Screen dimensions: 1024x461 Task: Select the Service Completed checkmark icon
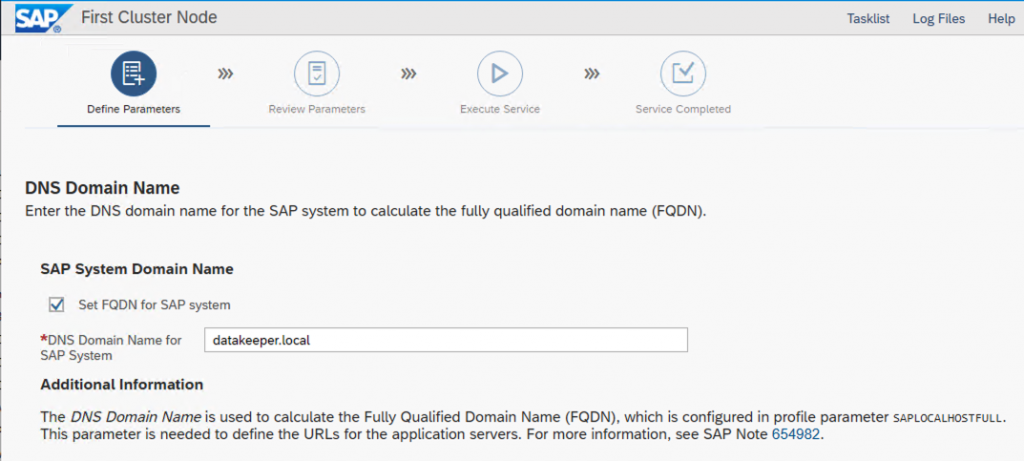(683, 74)
